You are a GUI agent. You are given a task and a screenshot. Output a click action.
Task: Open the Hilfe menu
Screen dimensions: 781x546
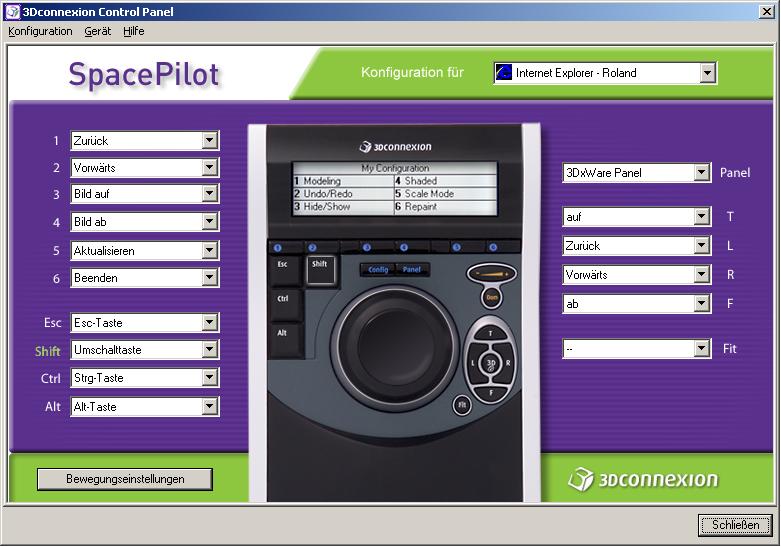pos(133,31)
